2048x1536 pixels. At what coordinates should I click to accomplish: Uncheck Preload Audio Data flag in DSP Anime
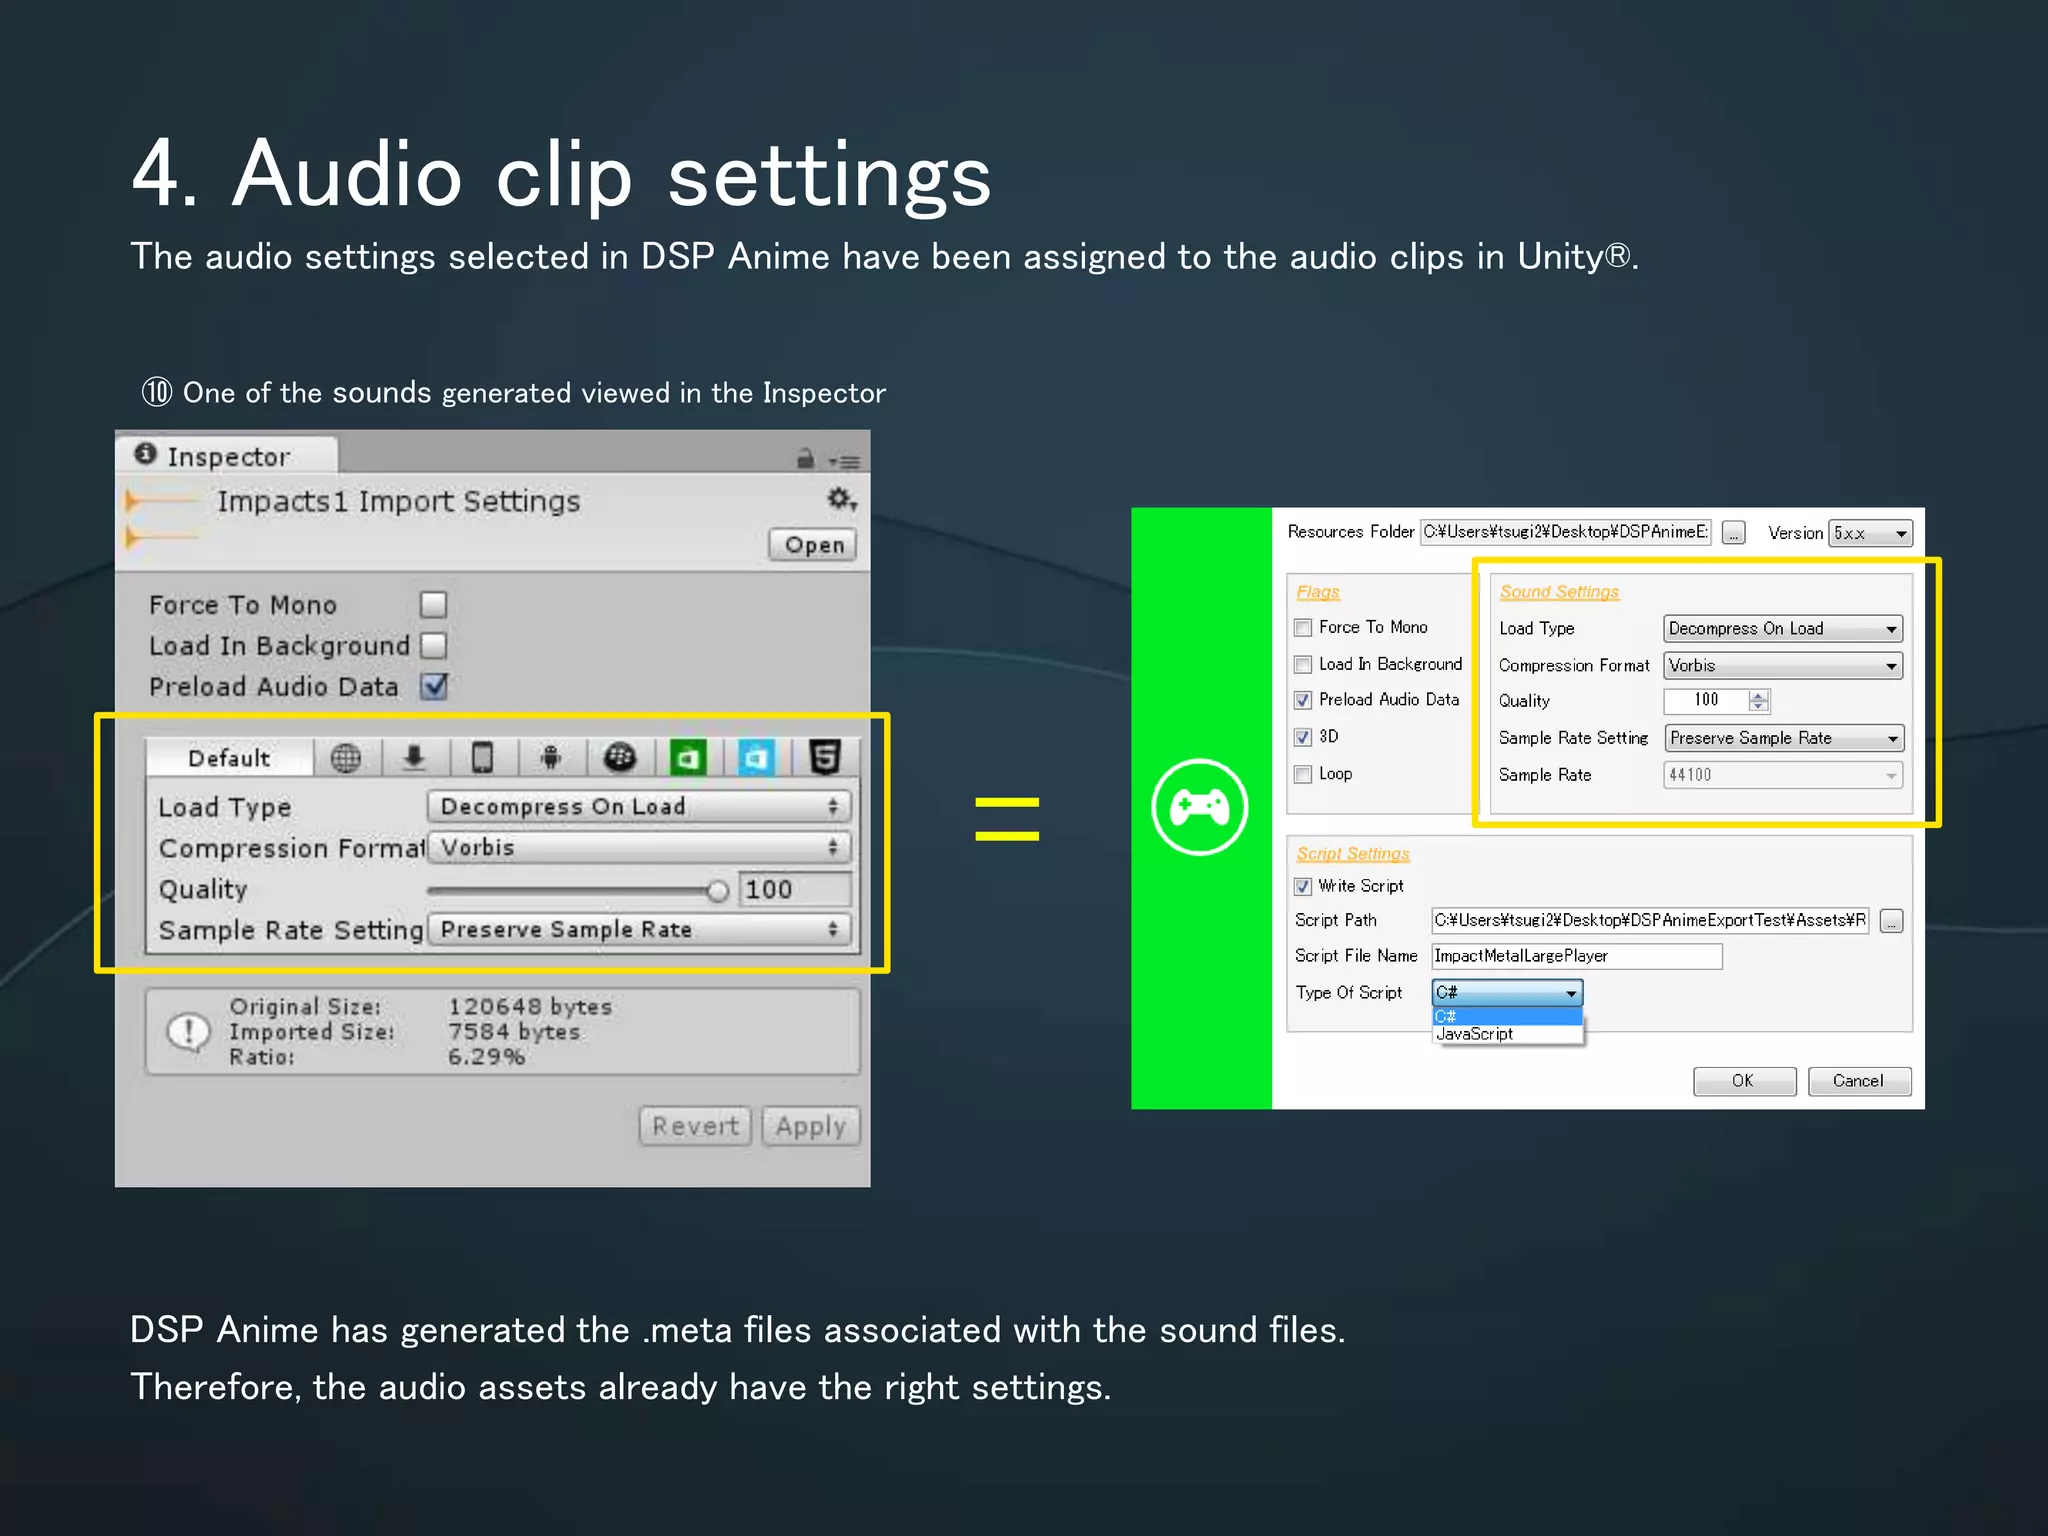pos(1303,701)
